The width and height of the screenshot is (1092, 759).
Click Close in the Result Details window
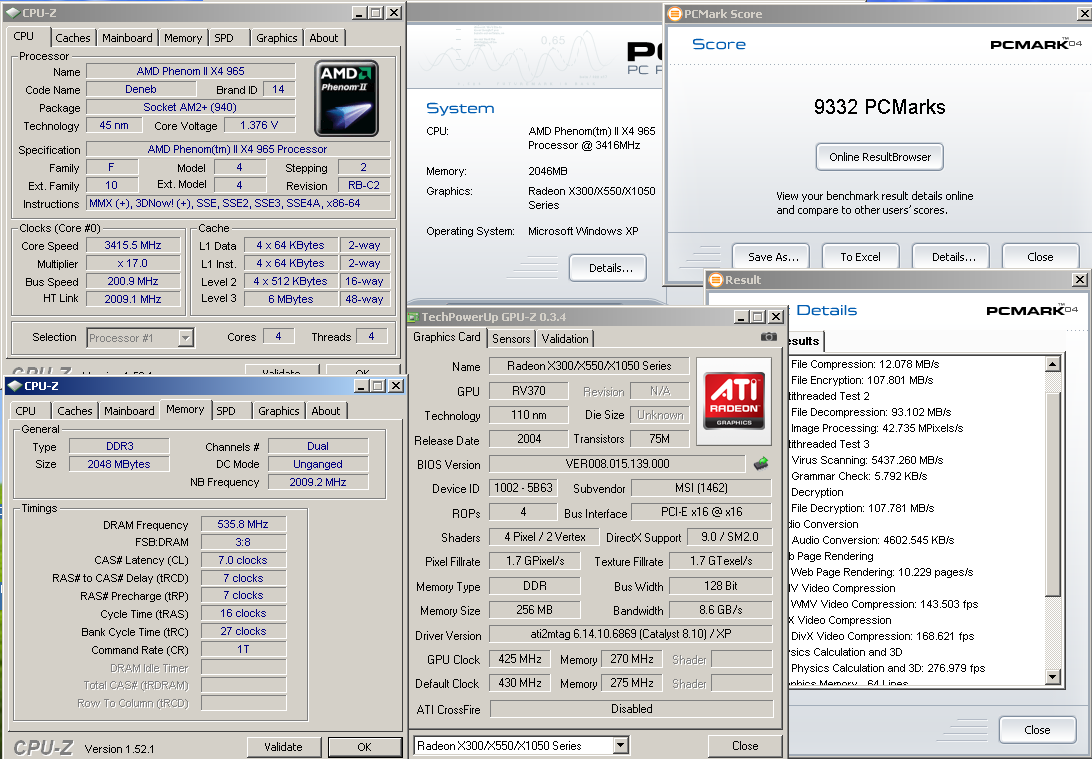pos(1037,730)
